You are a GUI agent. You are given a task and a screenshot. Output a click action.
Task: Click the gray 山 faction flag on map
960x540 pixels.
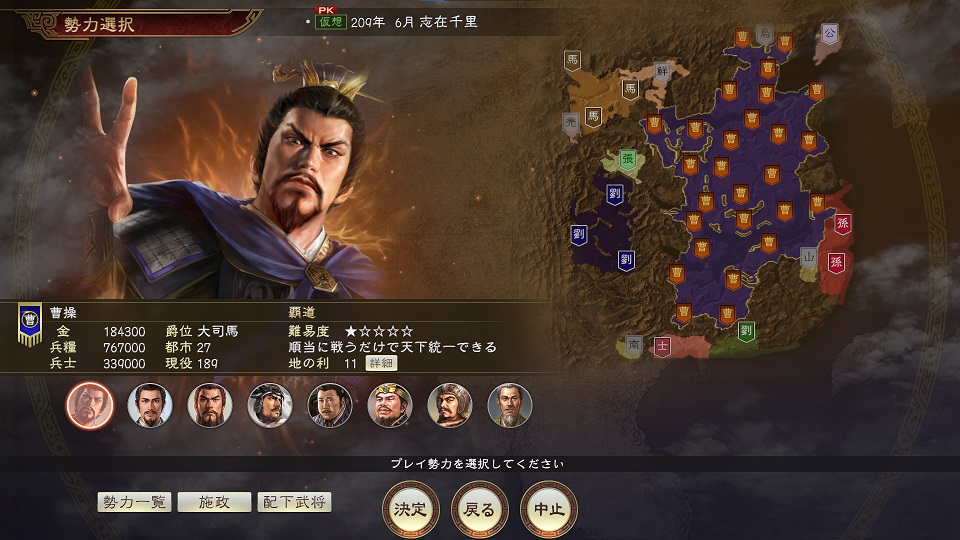(x=809, y=258)
